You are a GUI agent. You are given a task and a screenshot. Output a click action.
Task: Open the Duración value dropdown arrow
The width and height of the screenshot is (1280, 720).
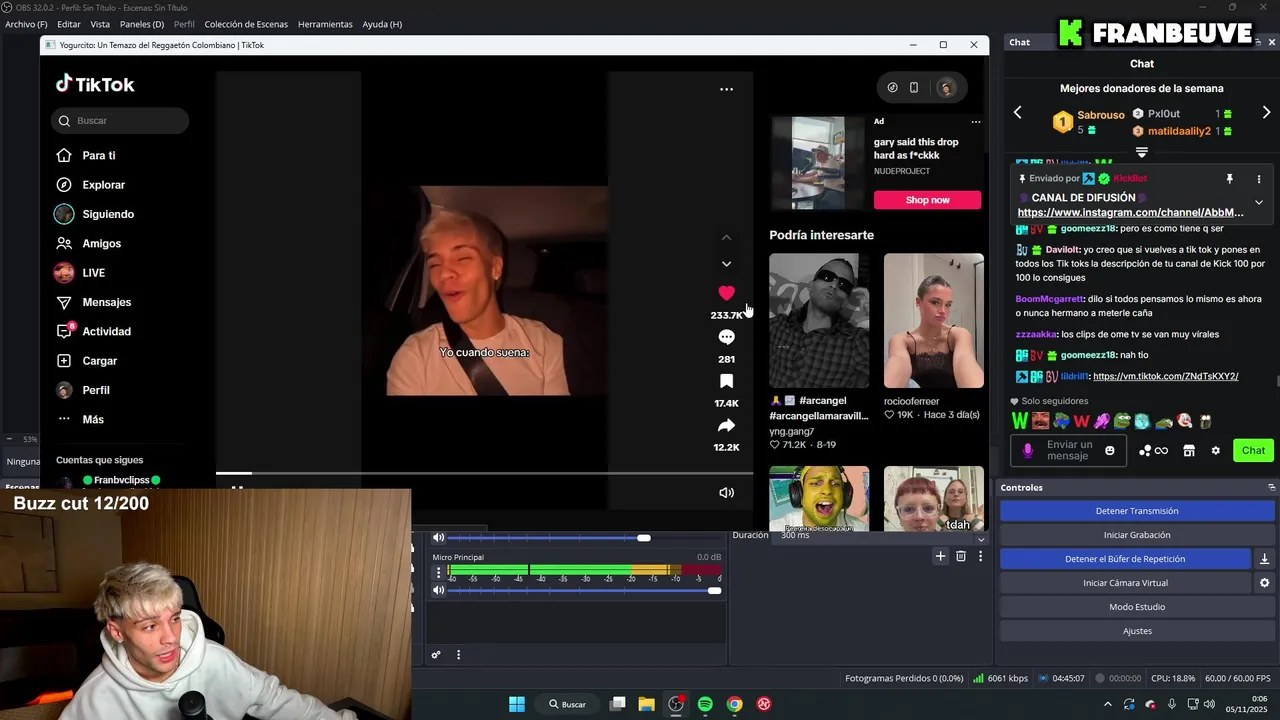pos(981,538)
